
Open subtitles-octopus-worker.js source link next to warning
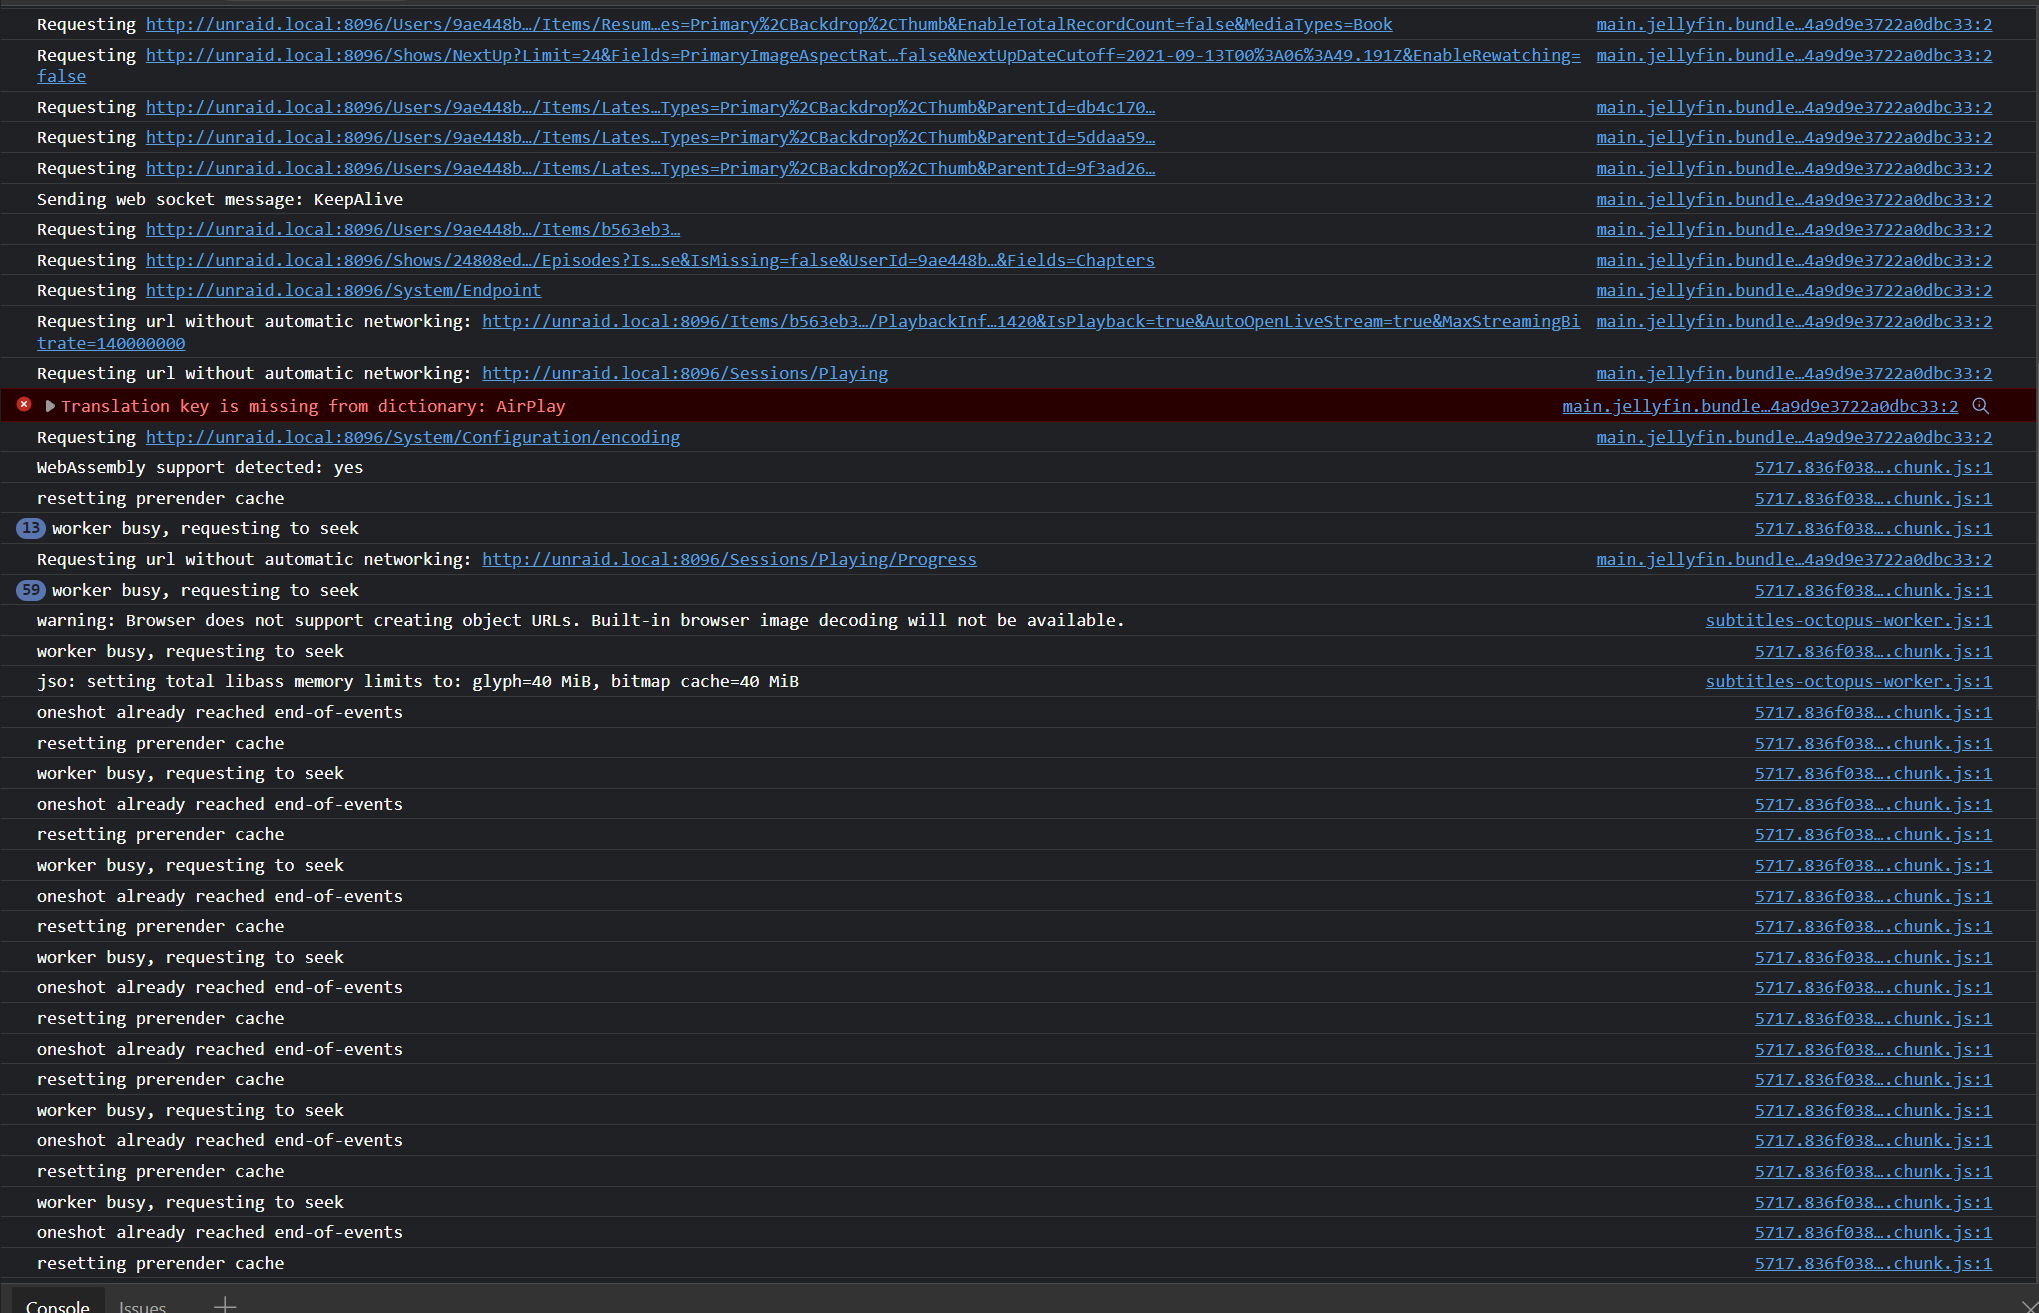click(1847, 620)
